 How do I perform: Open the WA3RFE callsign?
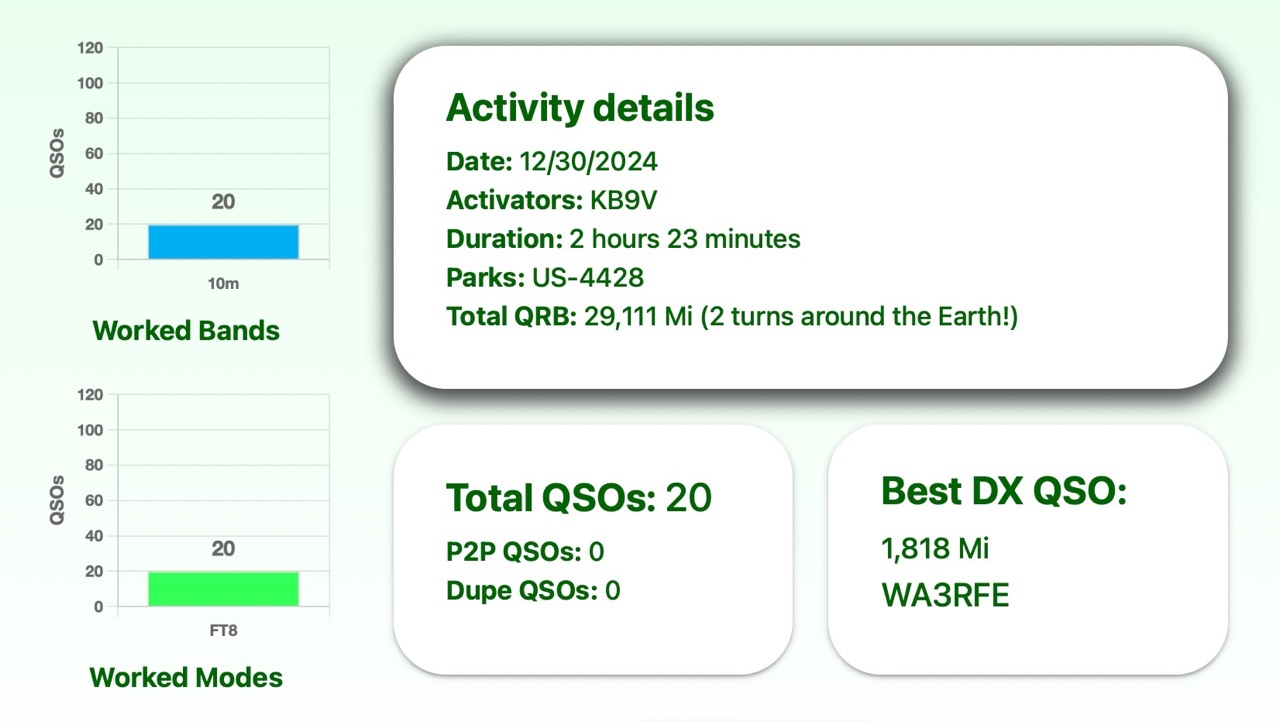(945, 596)
